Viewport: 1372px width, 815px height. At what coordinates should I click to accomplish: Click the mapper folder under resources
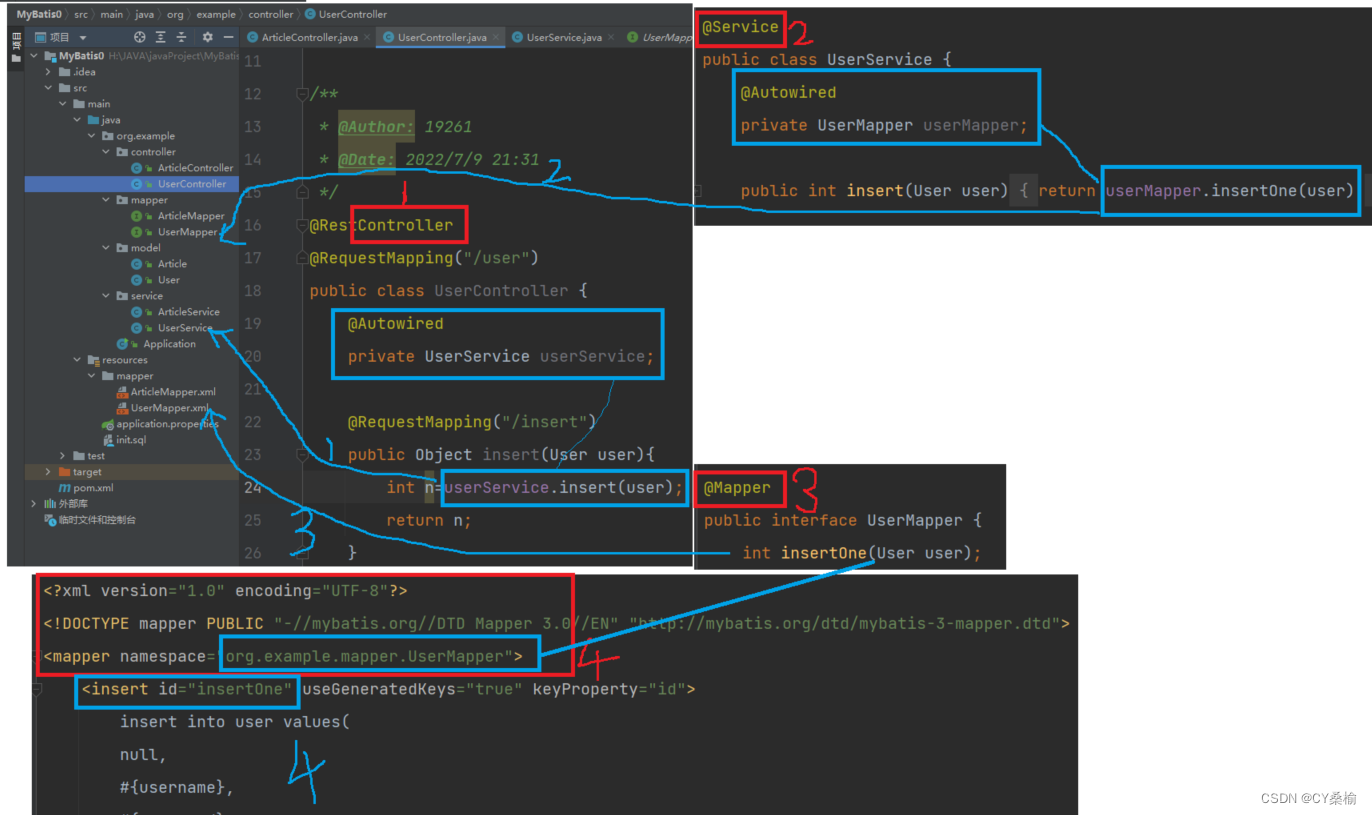click(x=135, y=376)
